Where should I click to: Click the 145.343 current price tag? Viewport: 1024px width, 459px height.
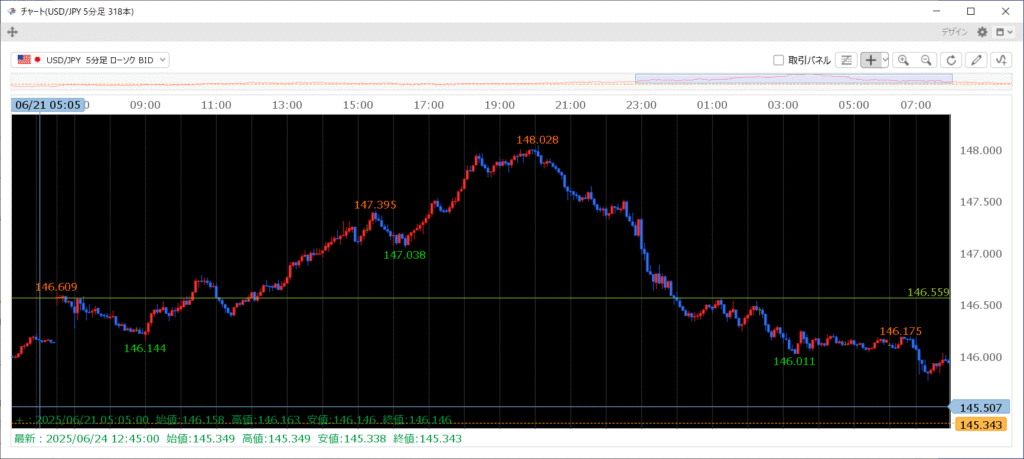point(980,425)
